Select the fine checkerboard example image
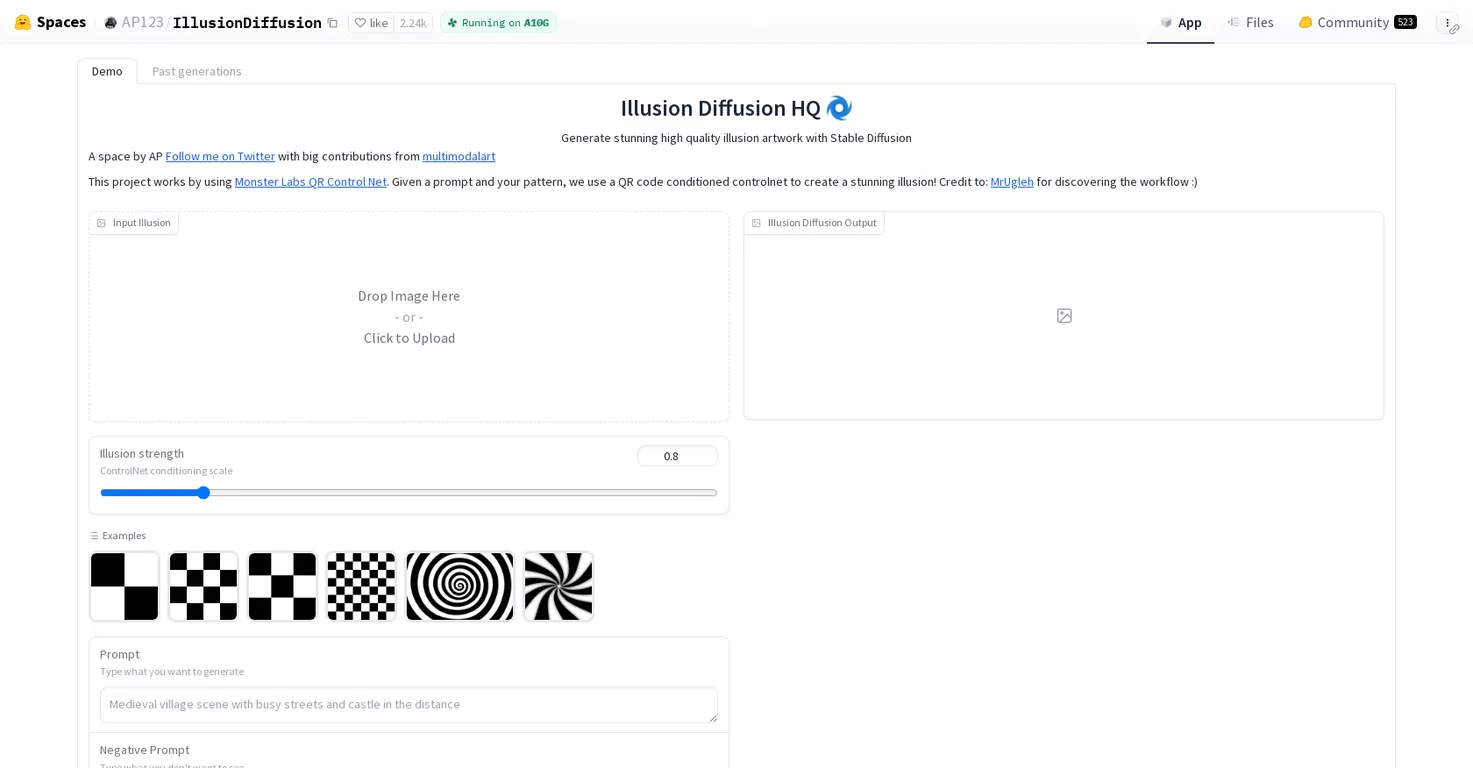The height and width of the screenshot is (768, 1473). (x=361, y=587)
